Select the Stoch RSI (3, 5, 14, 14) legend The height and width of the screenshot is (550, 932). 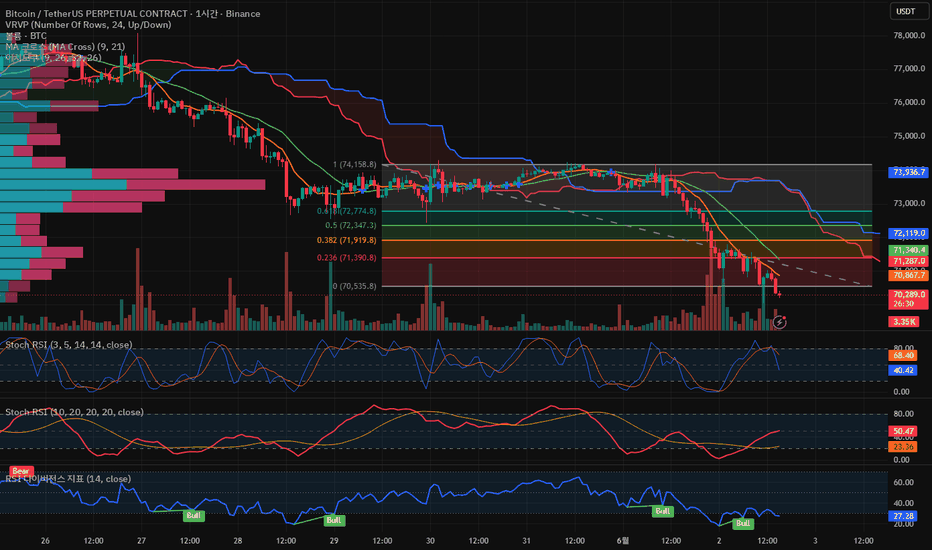(69, 345)
